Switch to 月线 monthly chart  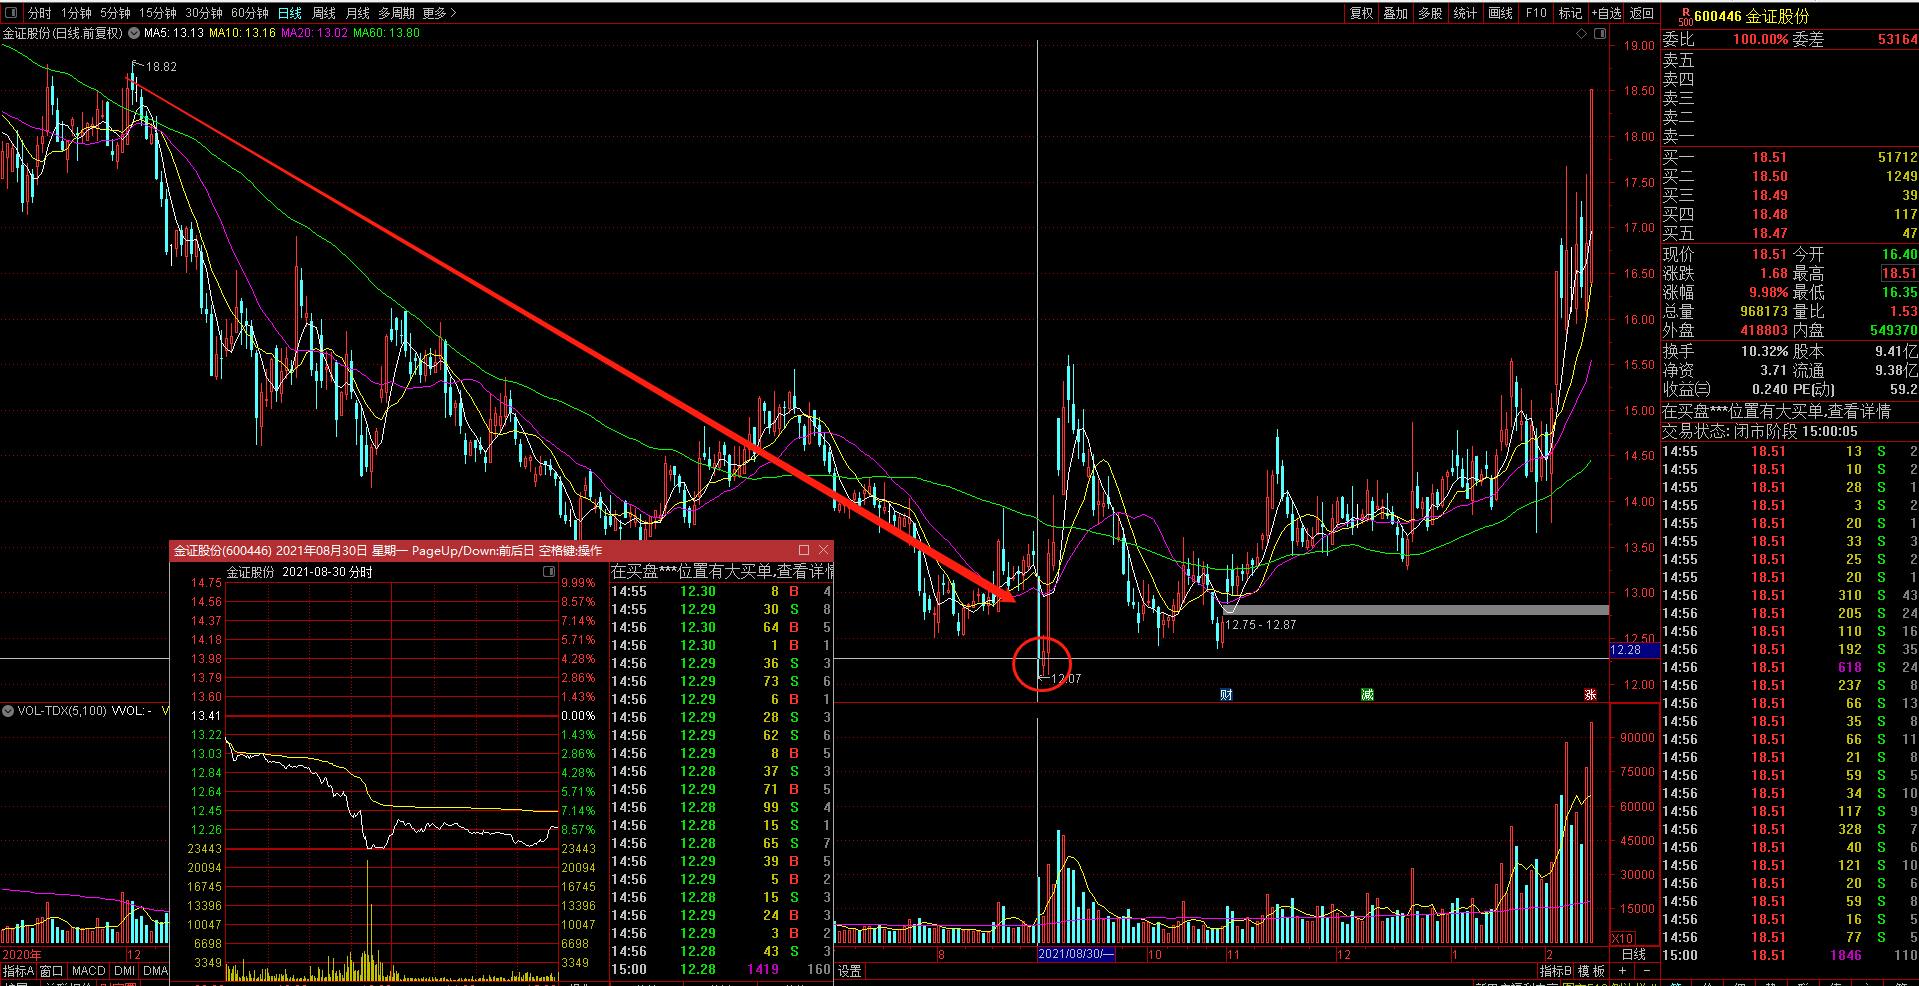click(x=358, y=13)
